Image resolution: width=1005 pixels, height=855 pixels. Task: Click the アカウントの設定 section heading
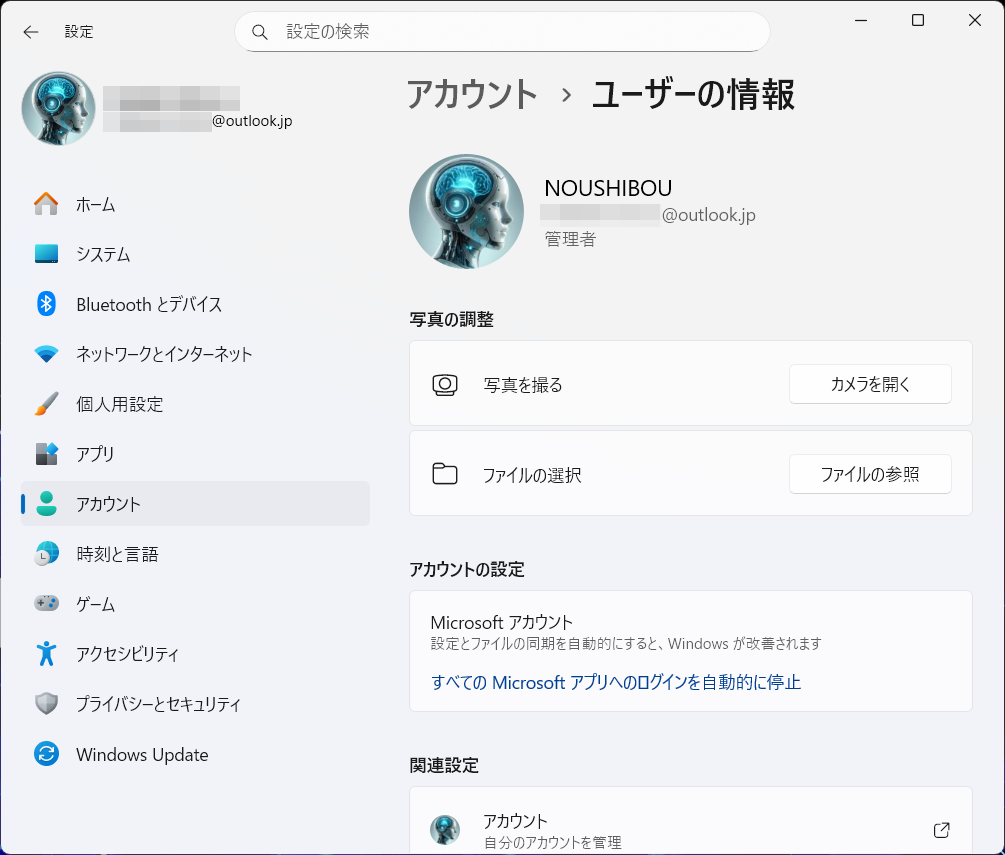pyautogui.click(x=467, y=569)
